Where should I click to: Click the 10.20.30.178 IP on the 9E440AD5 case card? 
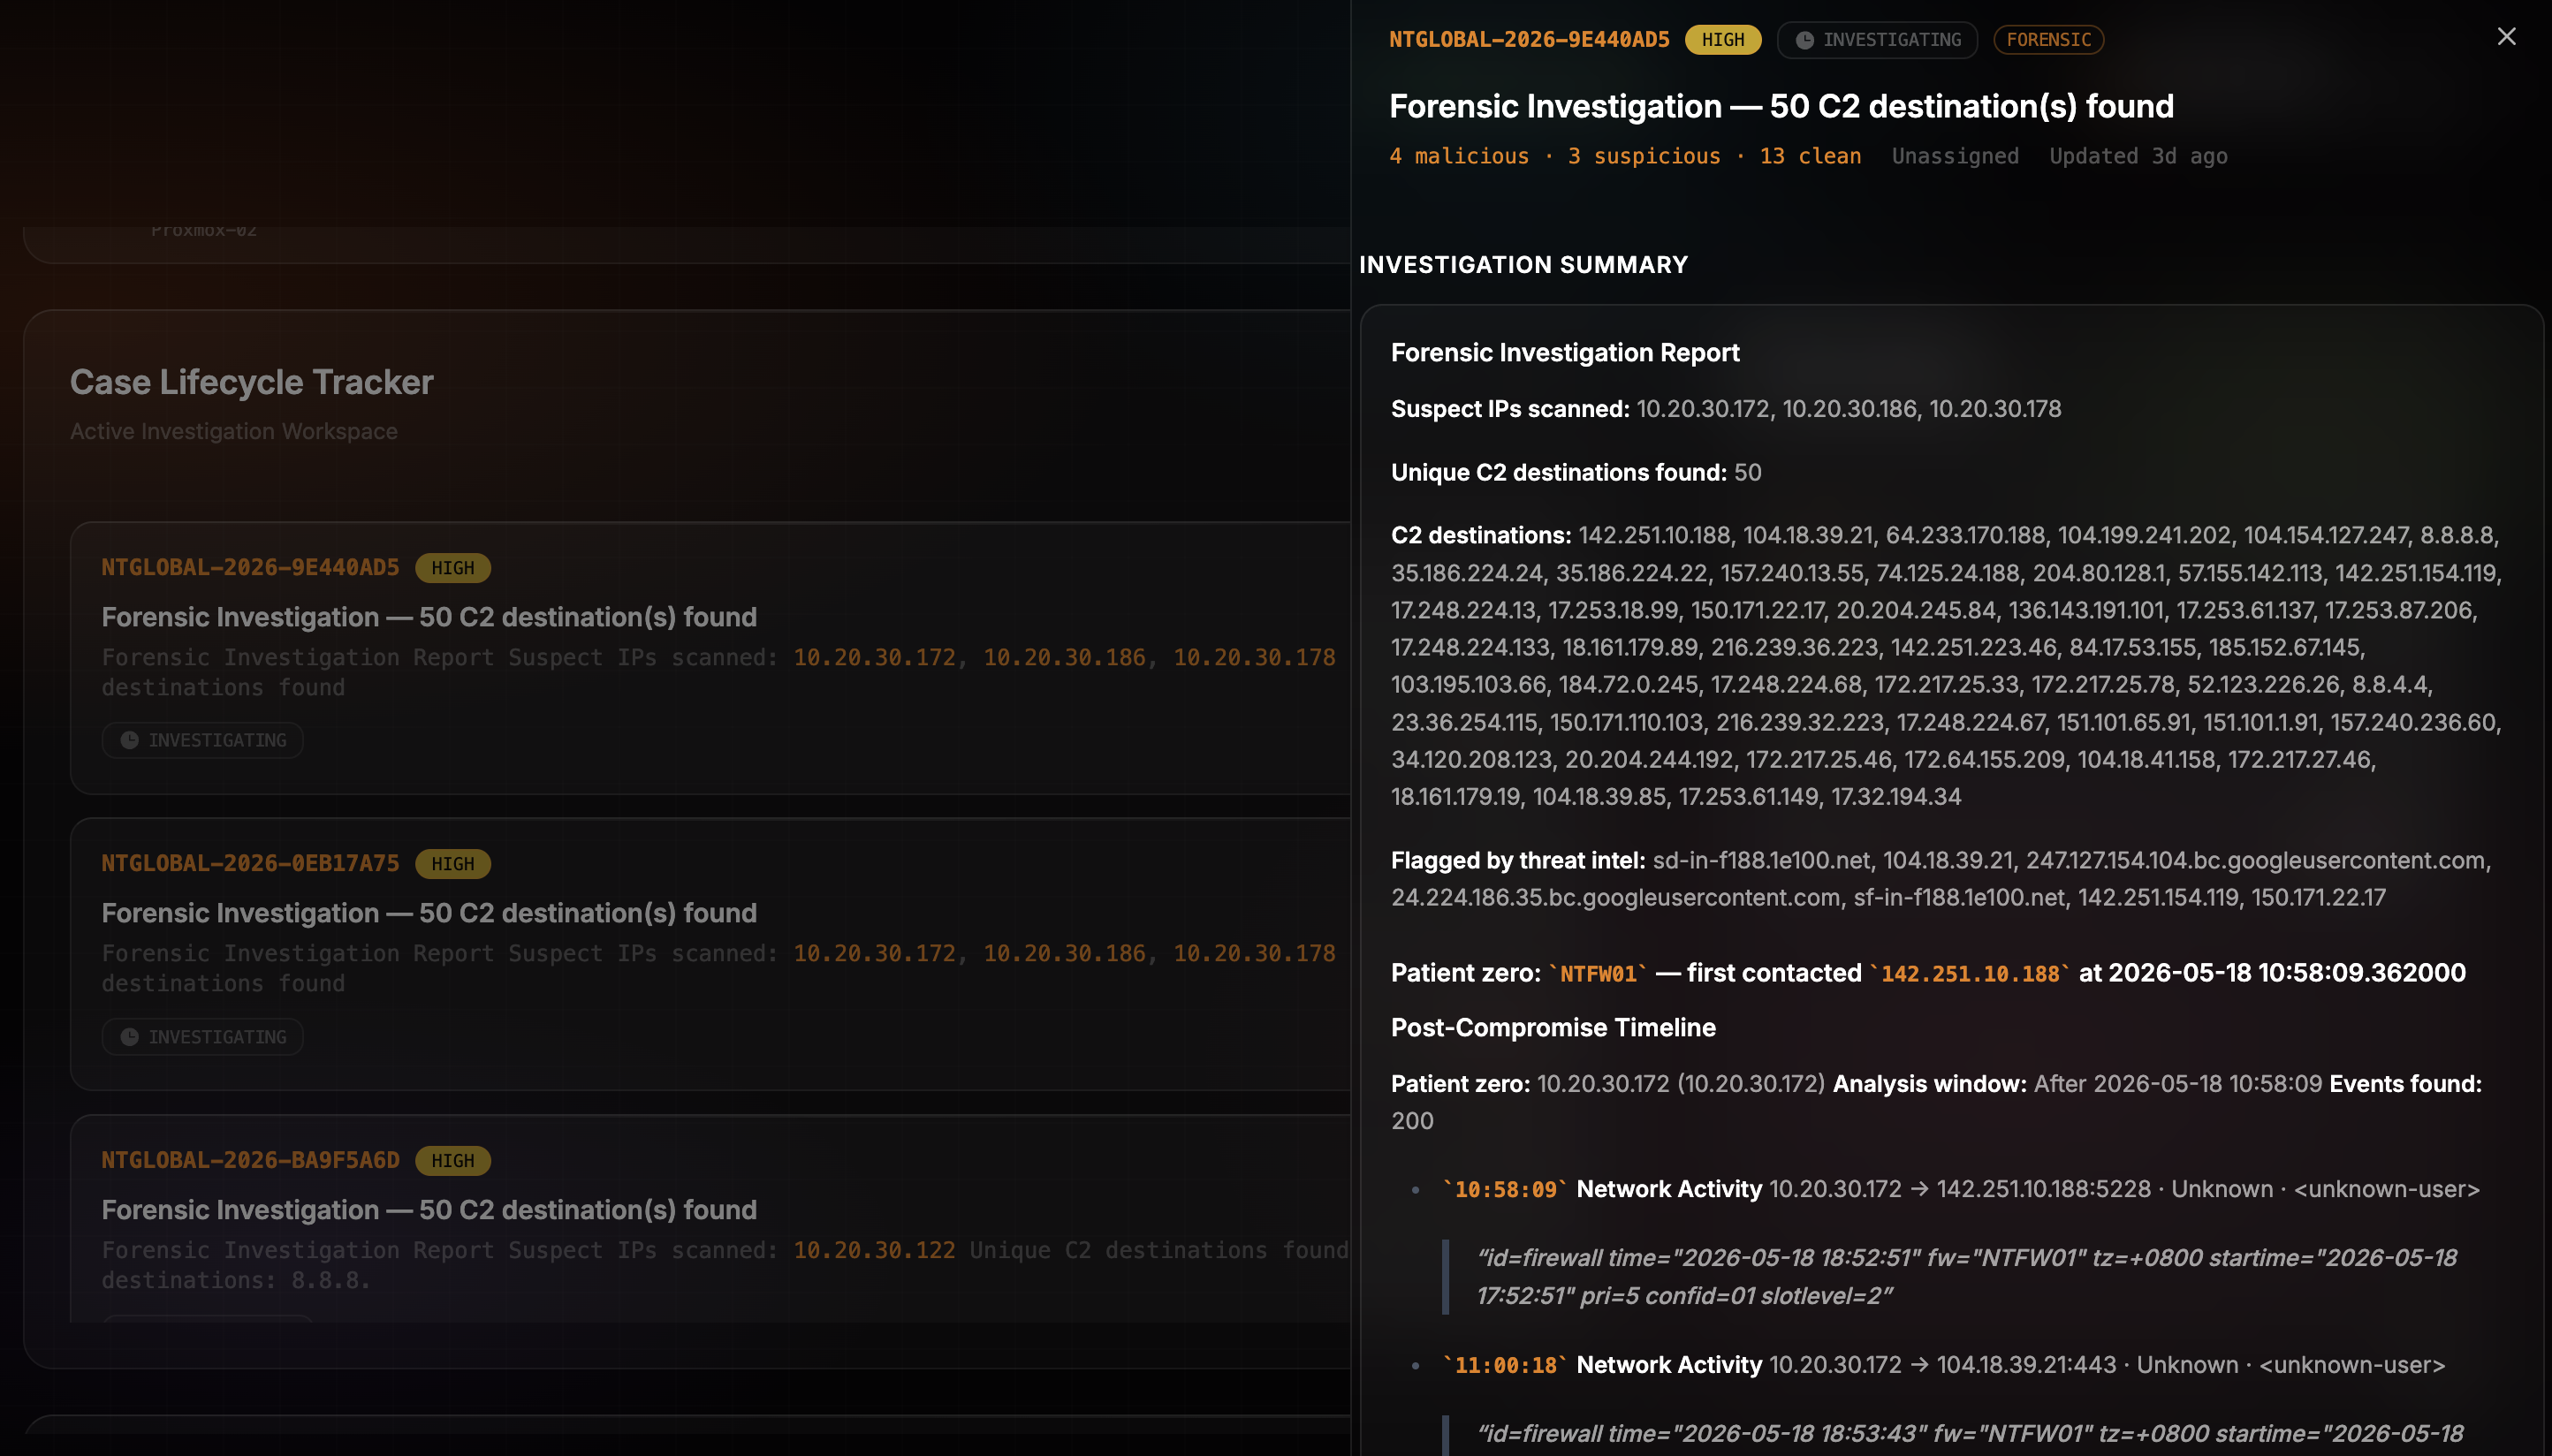(x=1254, y=658)
